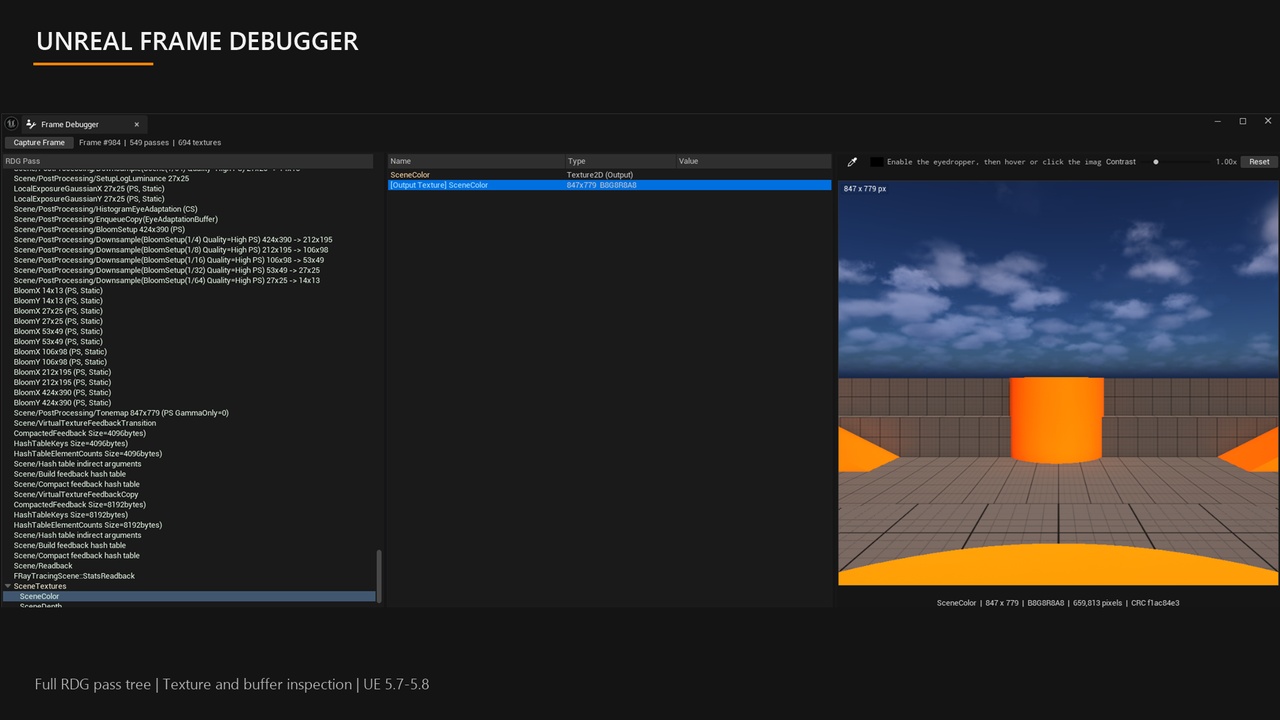
Task: Reset the contrast with Reset button
Action: click(1259, 162)
